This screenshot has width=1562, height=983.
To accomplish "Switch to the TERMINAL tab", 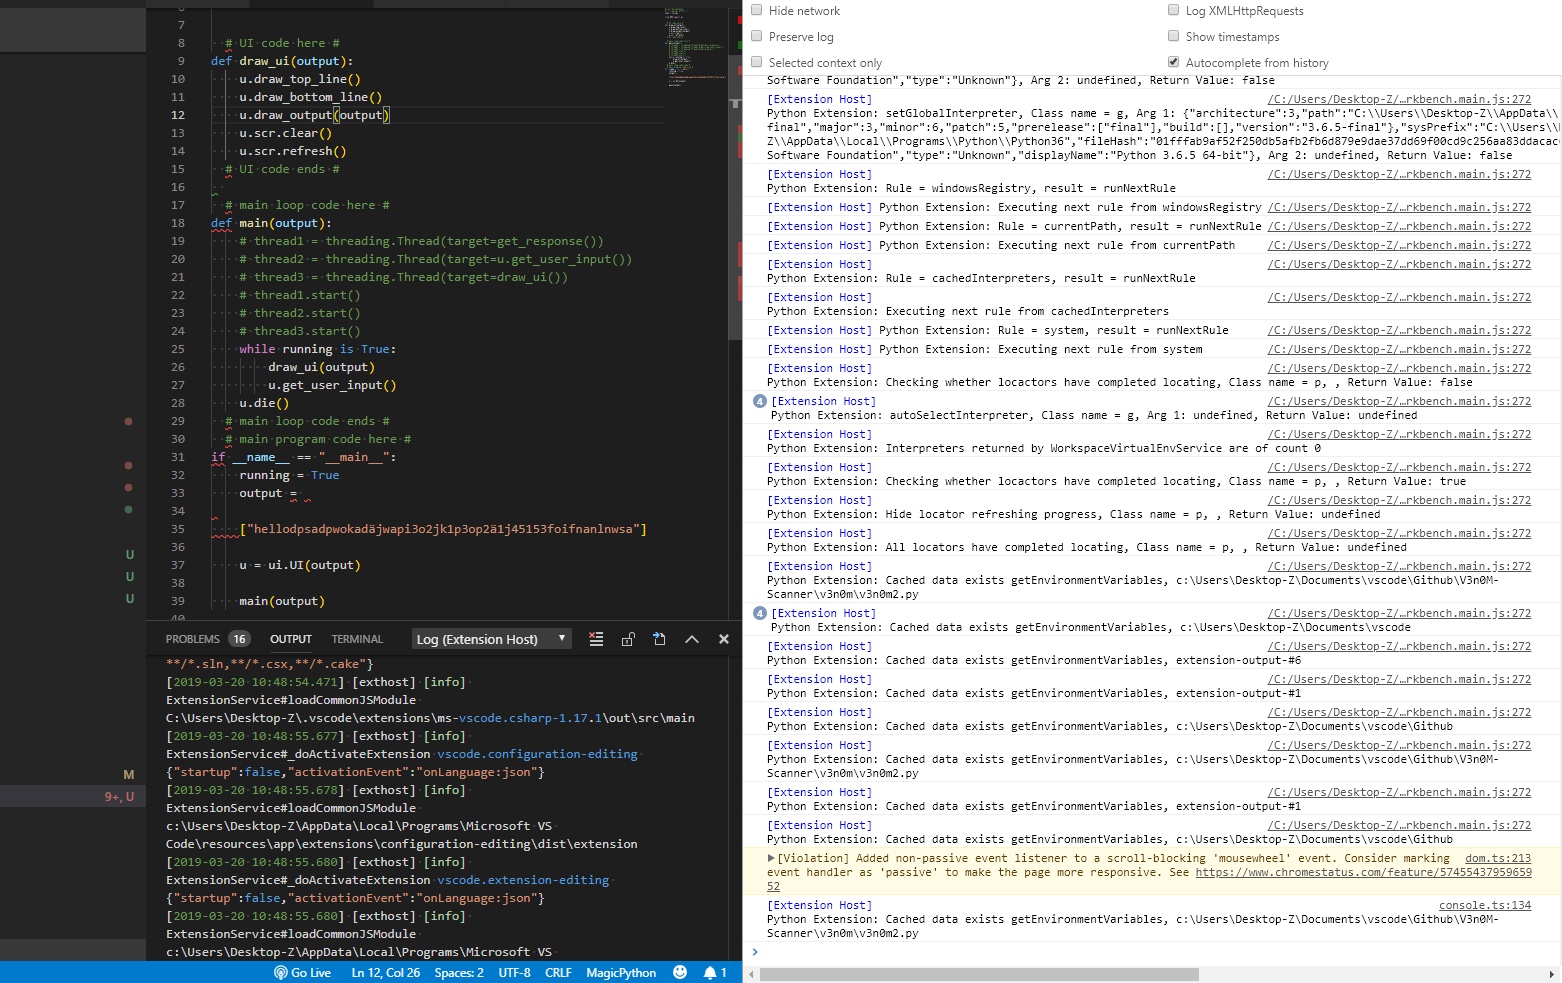I will (x=357, y=639).
